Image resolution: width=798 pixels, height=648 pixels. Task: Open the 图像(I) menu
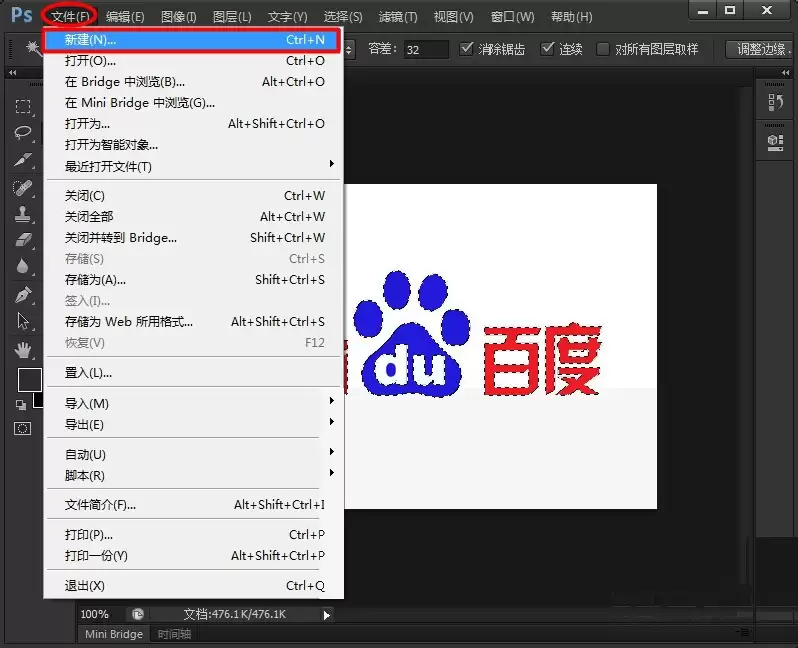(179, 17)
